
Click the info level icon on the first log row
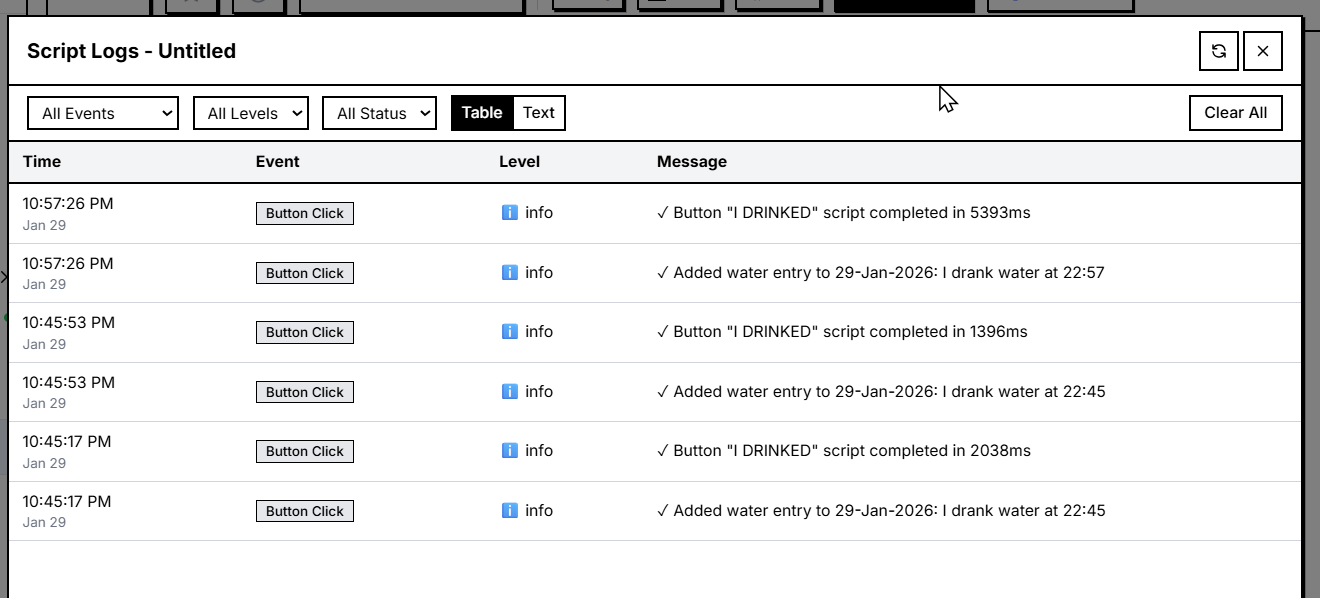coord(509,213)
